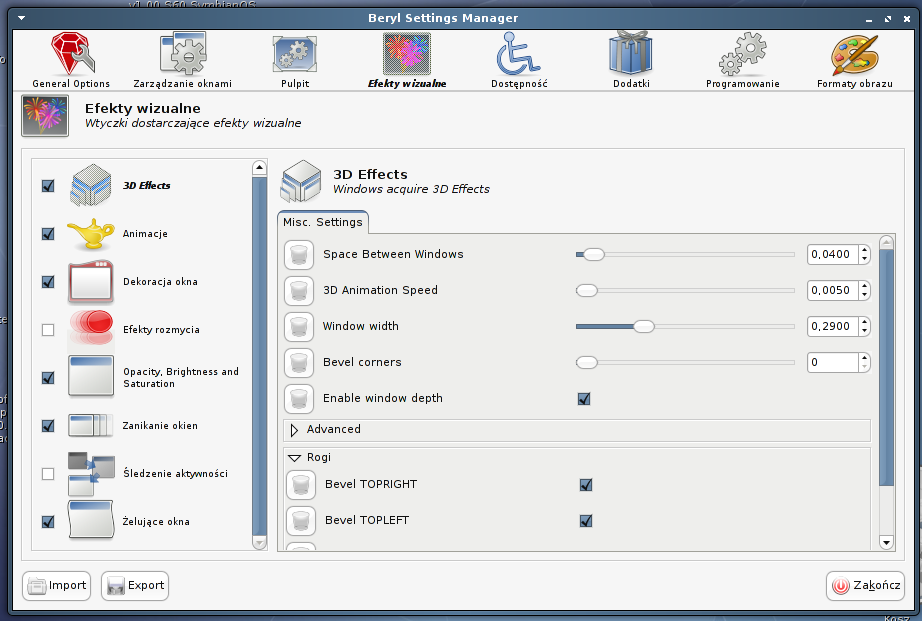Open Pulpit category icon
922x621 pixels.
pyautogui.click(x=295, y=55)
